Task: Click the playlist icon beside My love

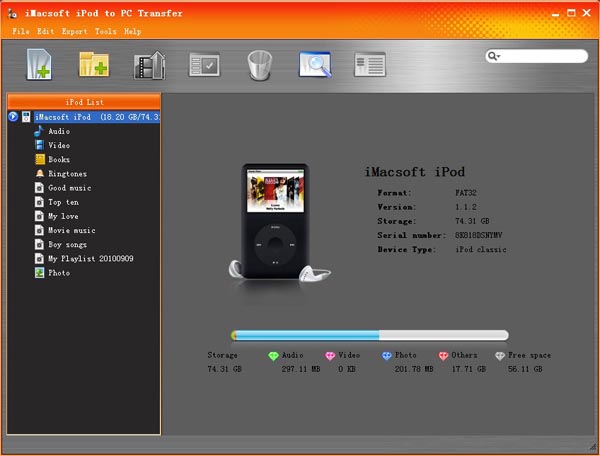Action: click(39, 216)
